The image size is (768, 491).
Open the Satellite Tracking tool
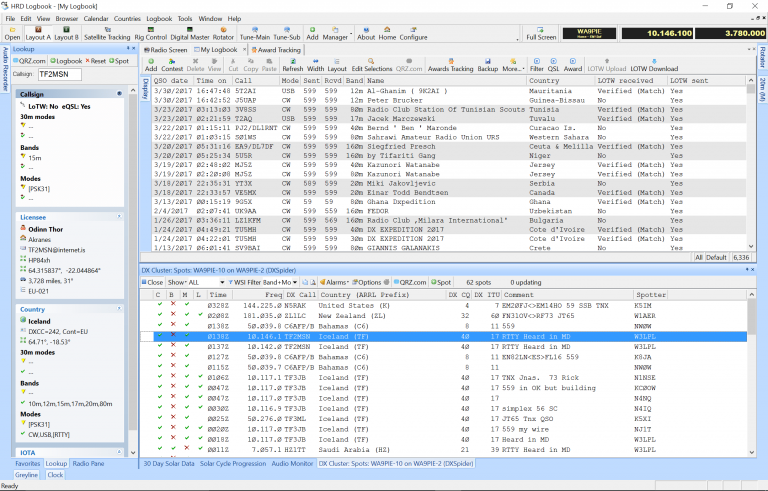107,33
